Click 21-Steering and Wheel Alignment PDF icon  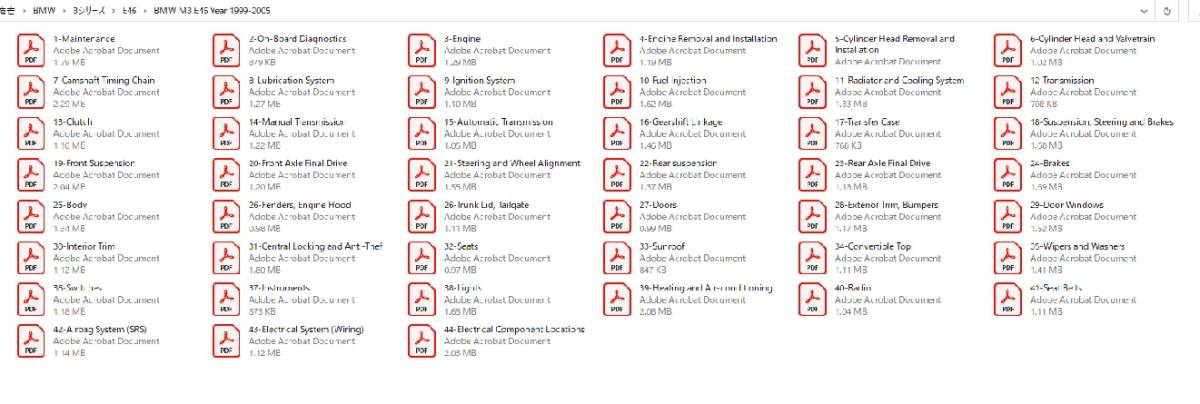click(x=421, y=175)
